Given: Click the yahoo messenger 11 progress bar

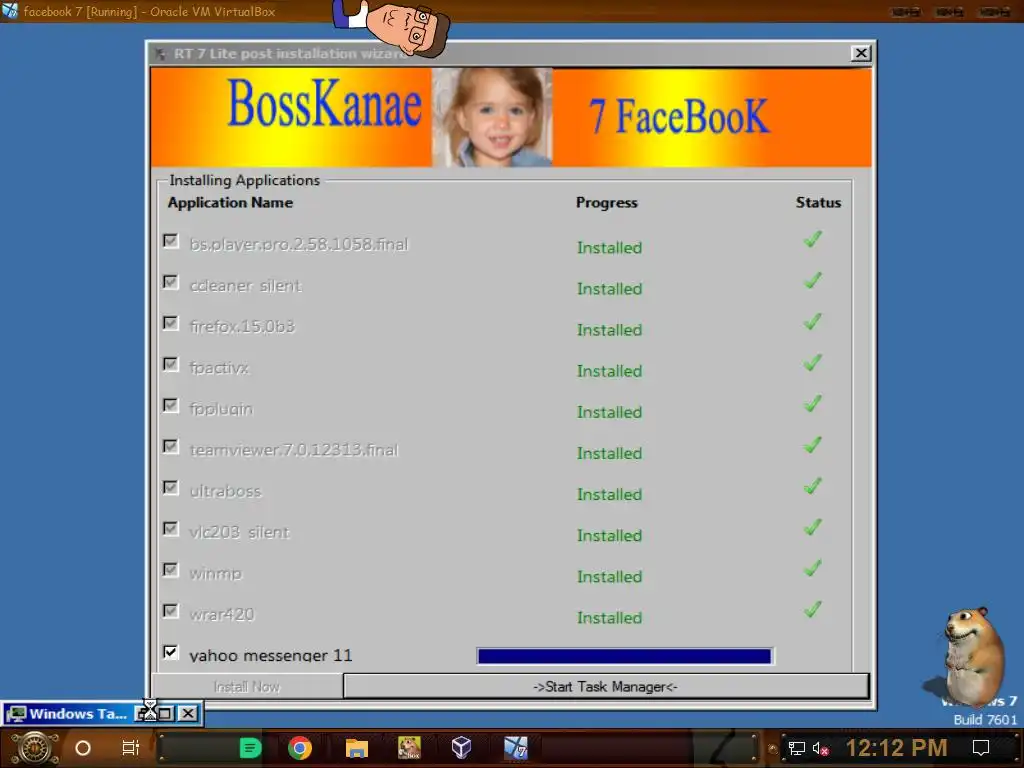Looking at the screenshot, I should click(624, 656).
